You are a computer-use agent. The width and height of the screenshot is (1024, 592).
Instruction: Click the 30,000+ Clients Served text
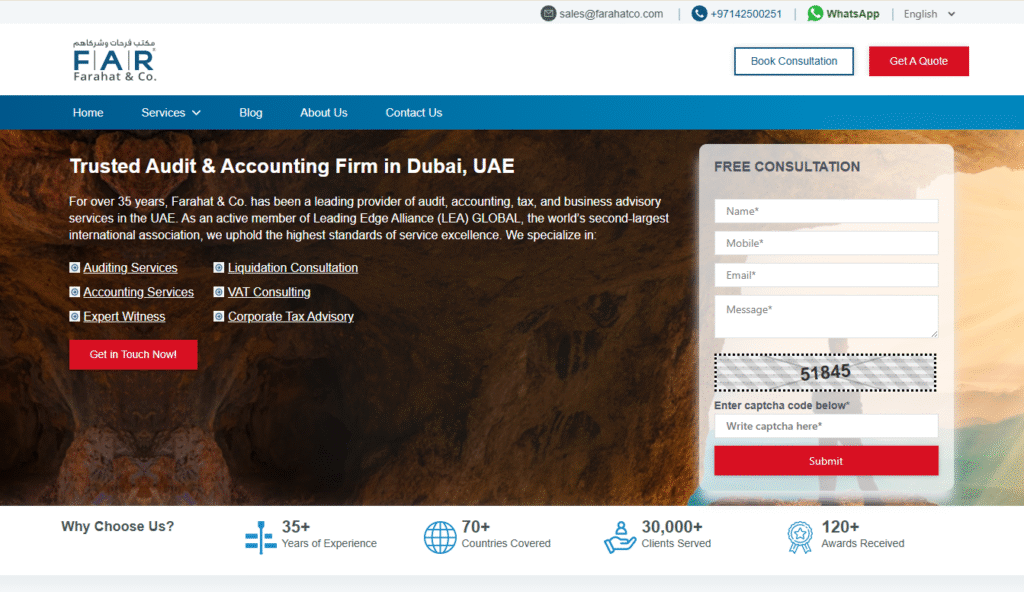click(676, 534)
